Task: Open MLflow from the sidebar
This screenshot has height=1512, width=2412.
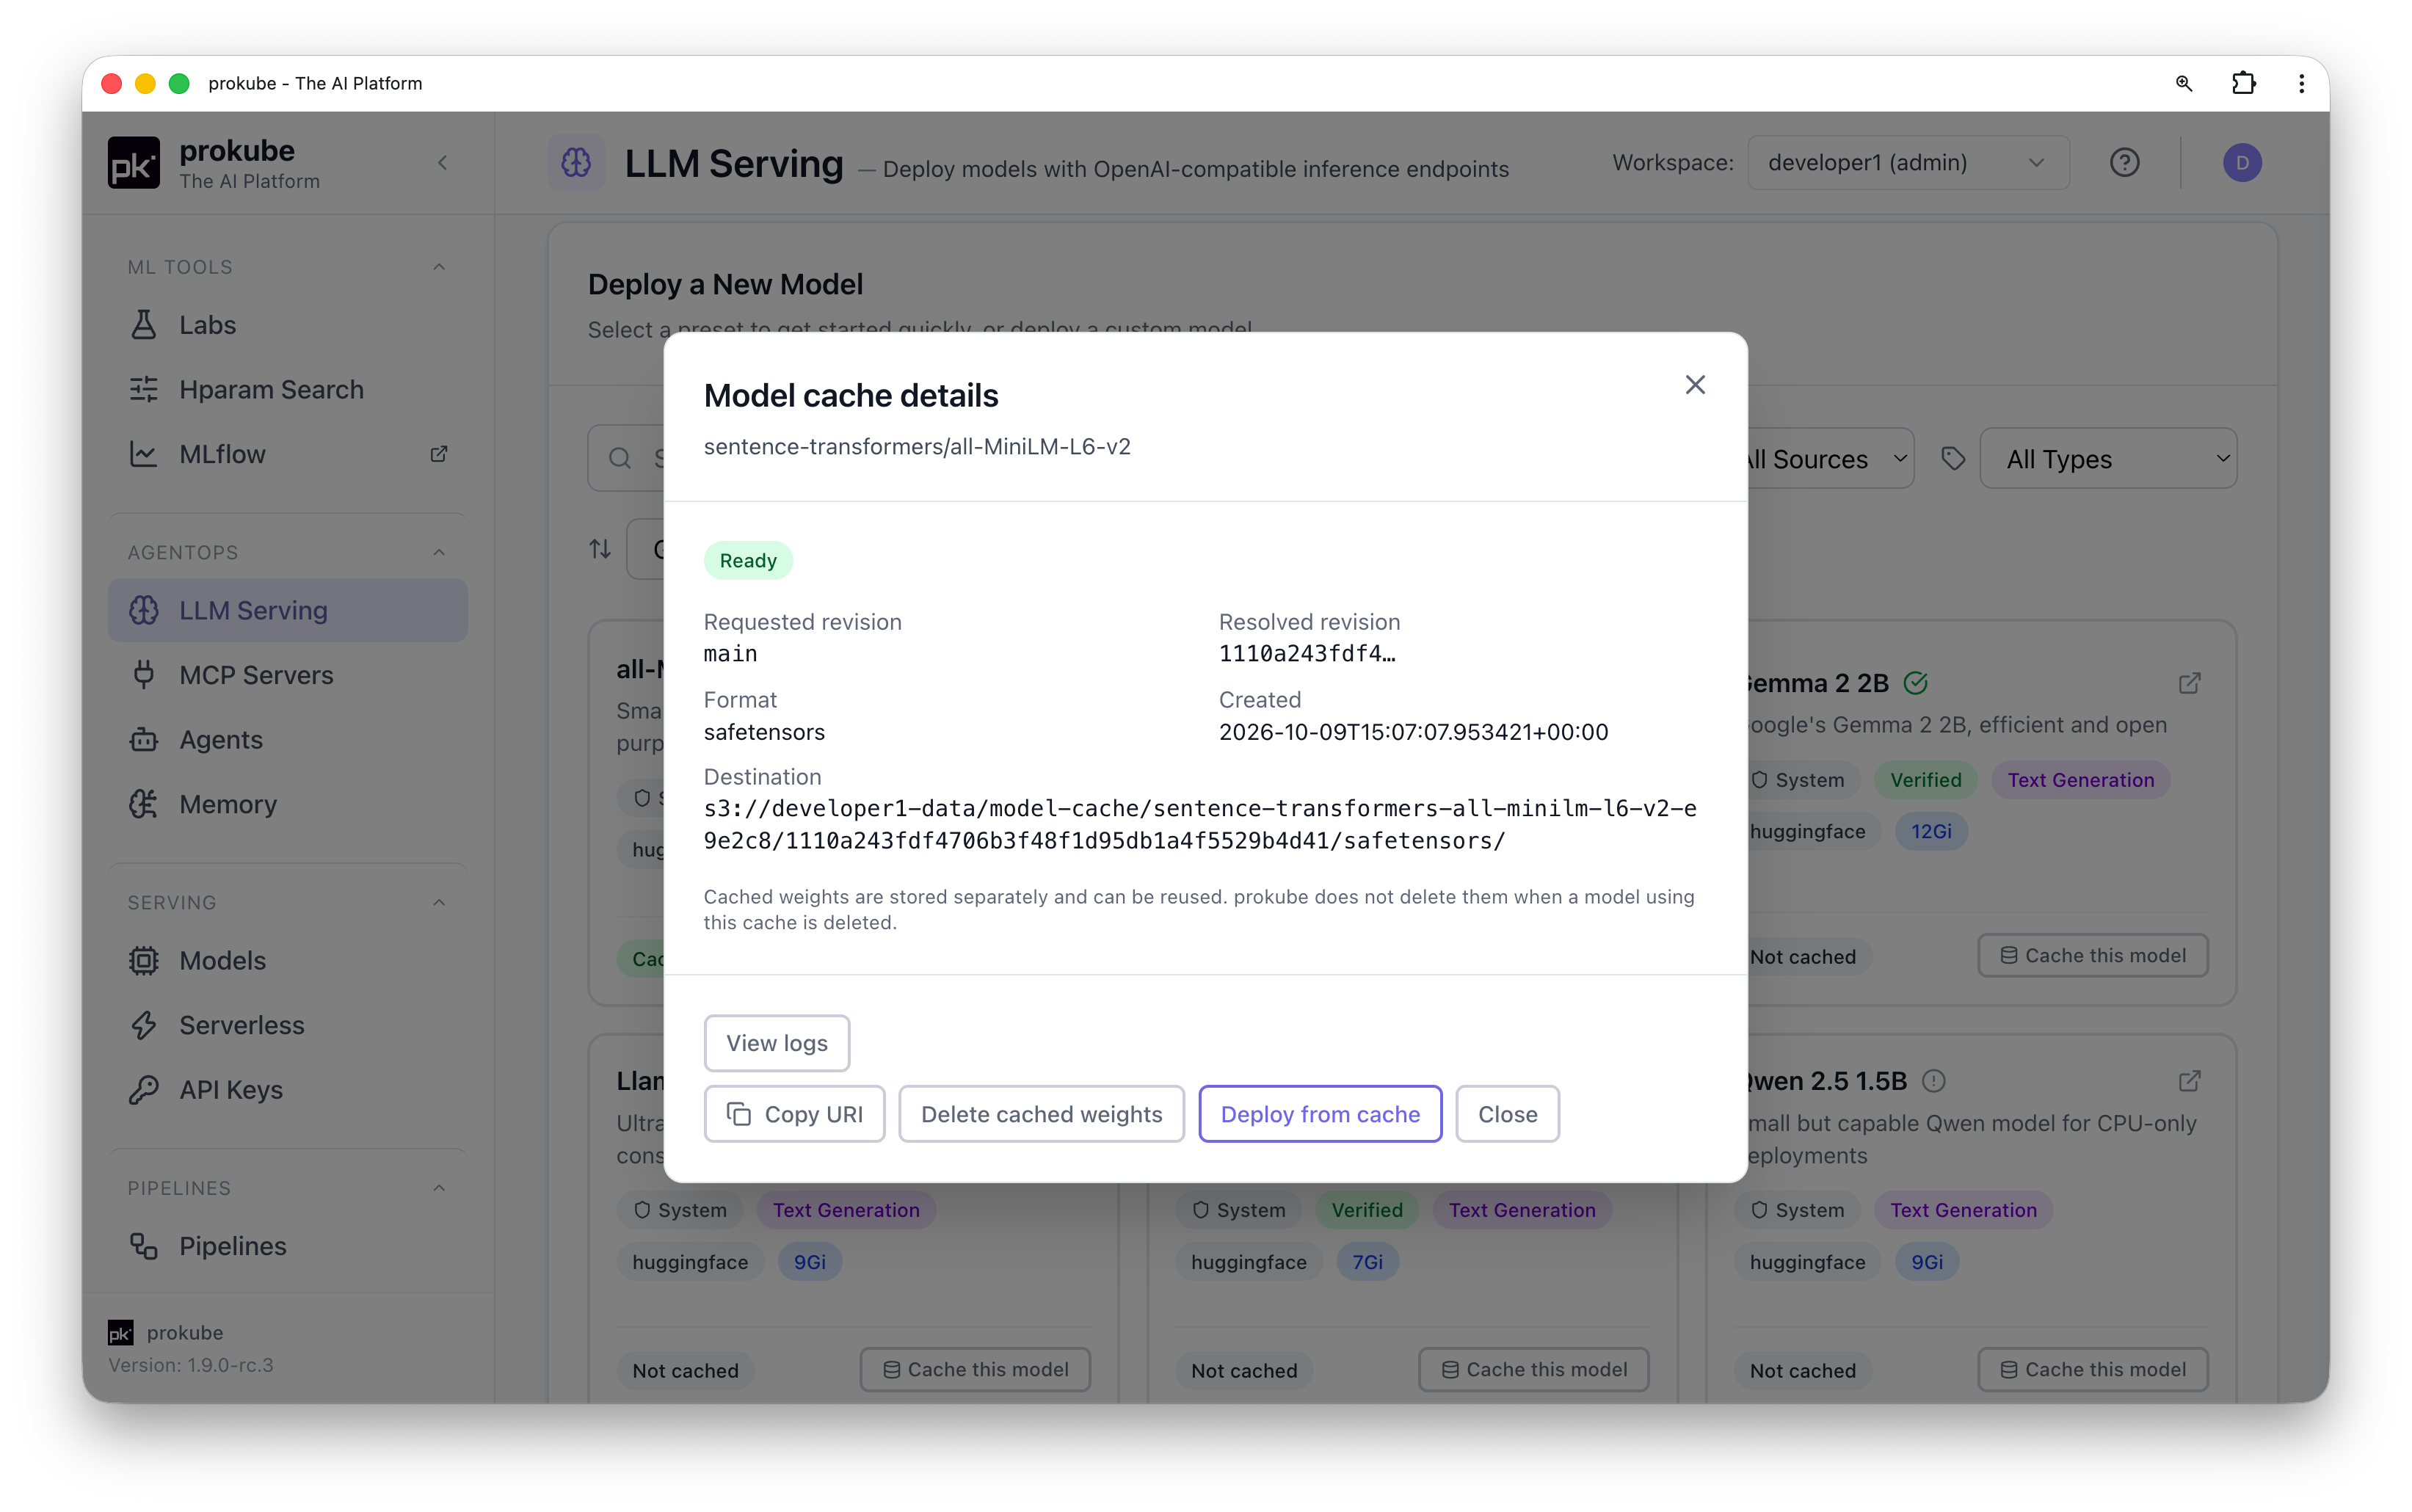Action: [x=288, y=454]
